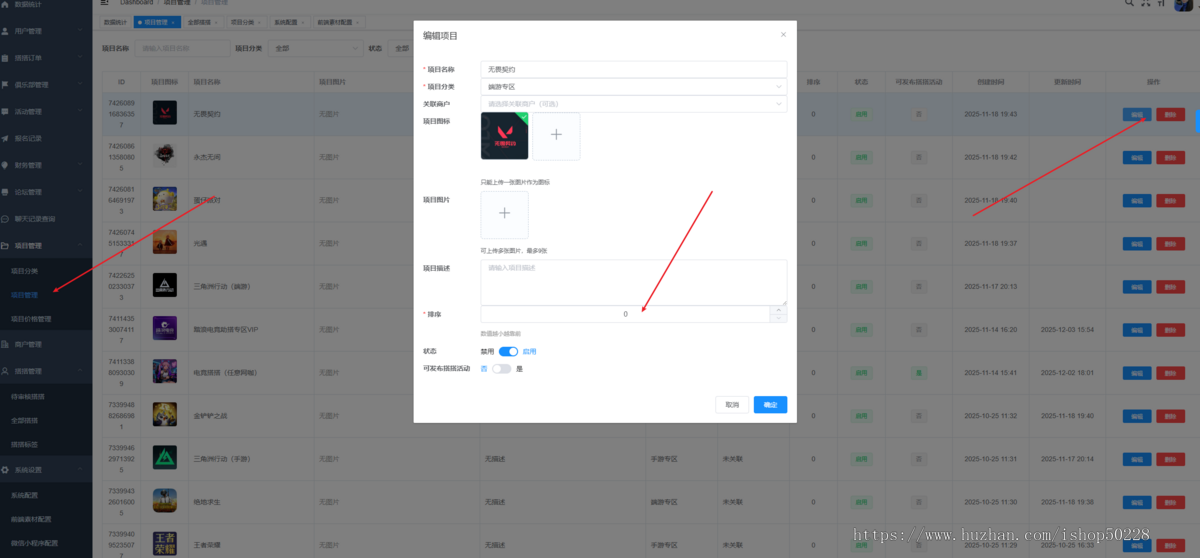Expand the 用户管理 sidebar arrow
Screen dimensions: 1200x558
click(x=81, y=31)
